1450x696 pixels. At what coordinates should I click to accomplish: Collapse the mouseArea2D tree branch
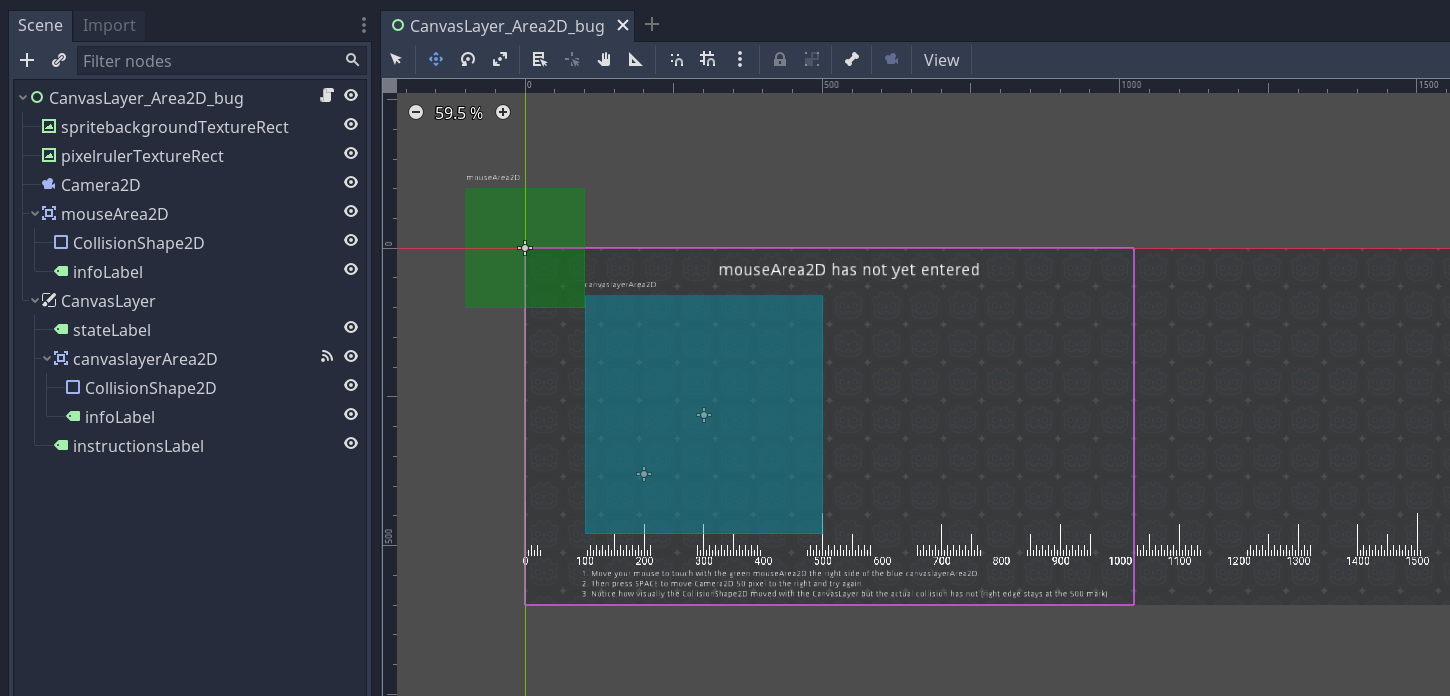click(x=33, y=213)
